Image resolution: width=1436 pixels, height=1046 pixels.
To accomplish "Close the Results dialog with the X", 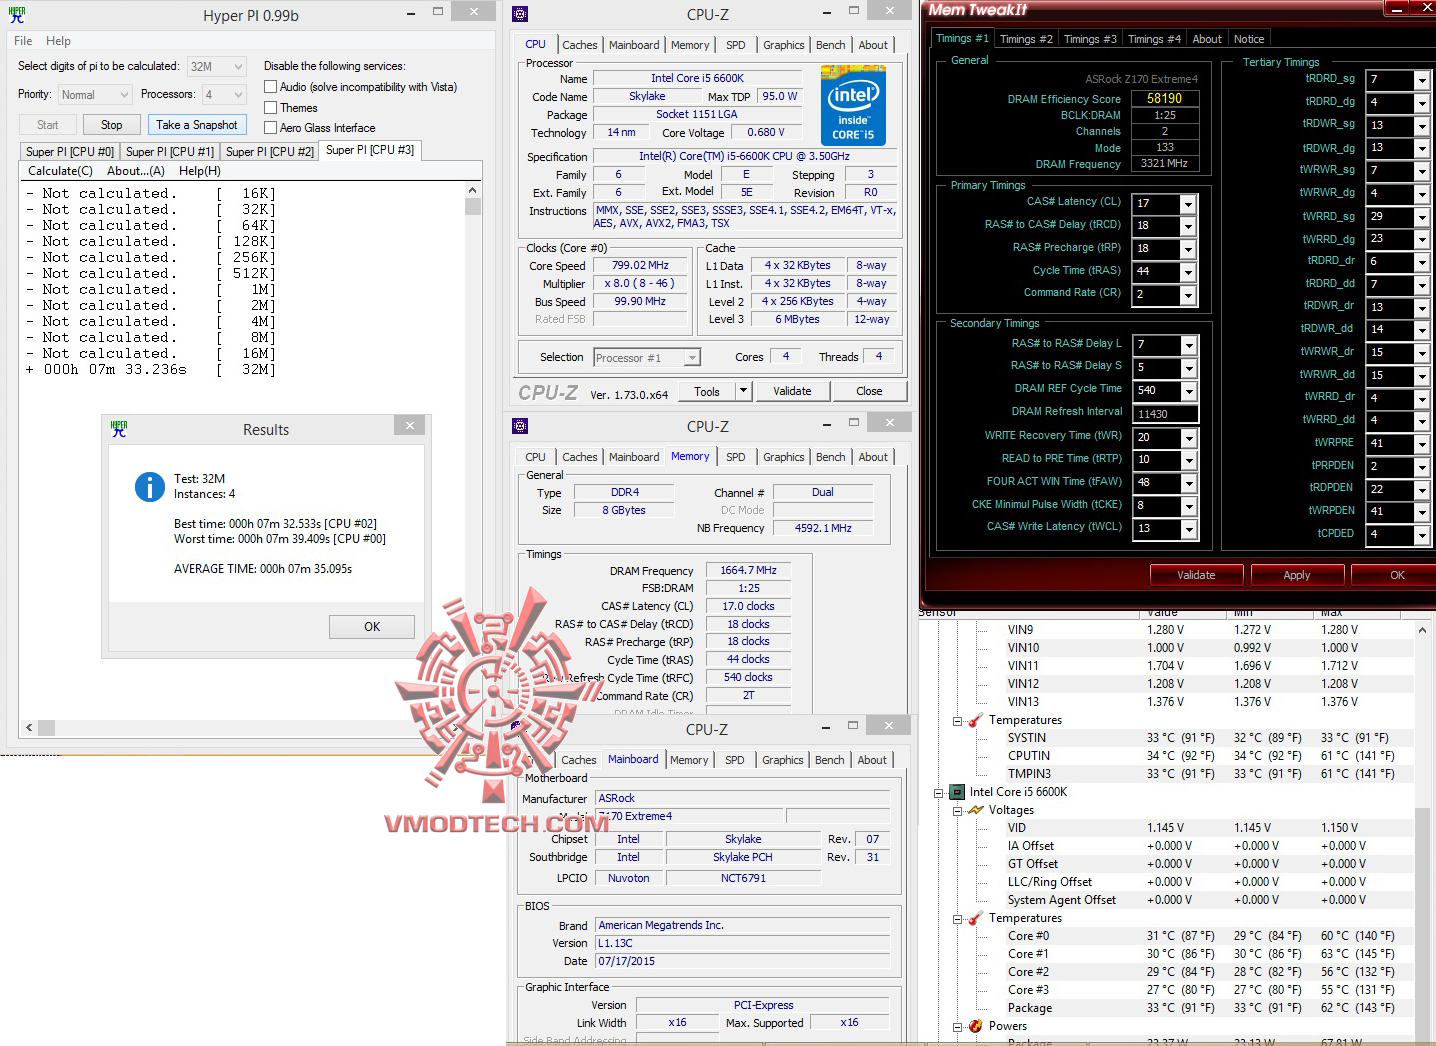I will pos(409,426).
